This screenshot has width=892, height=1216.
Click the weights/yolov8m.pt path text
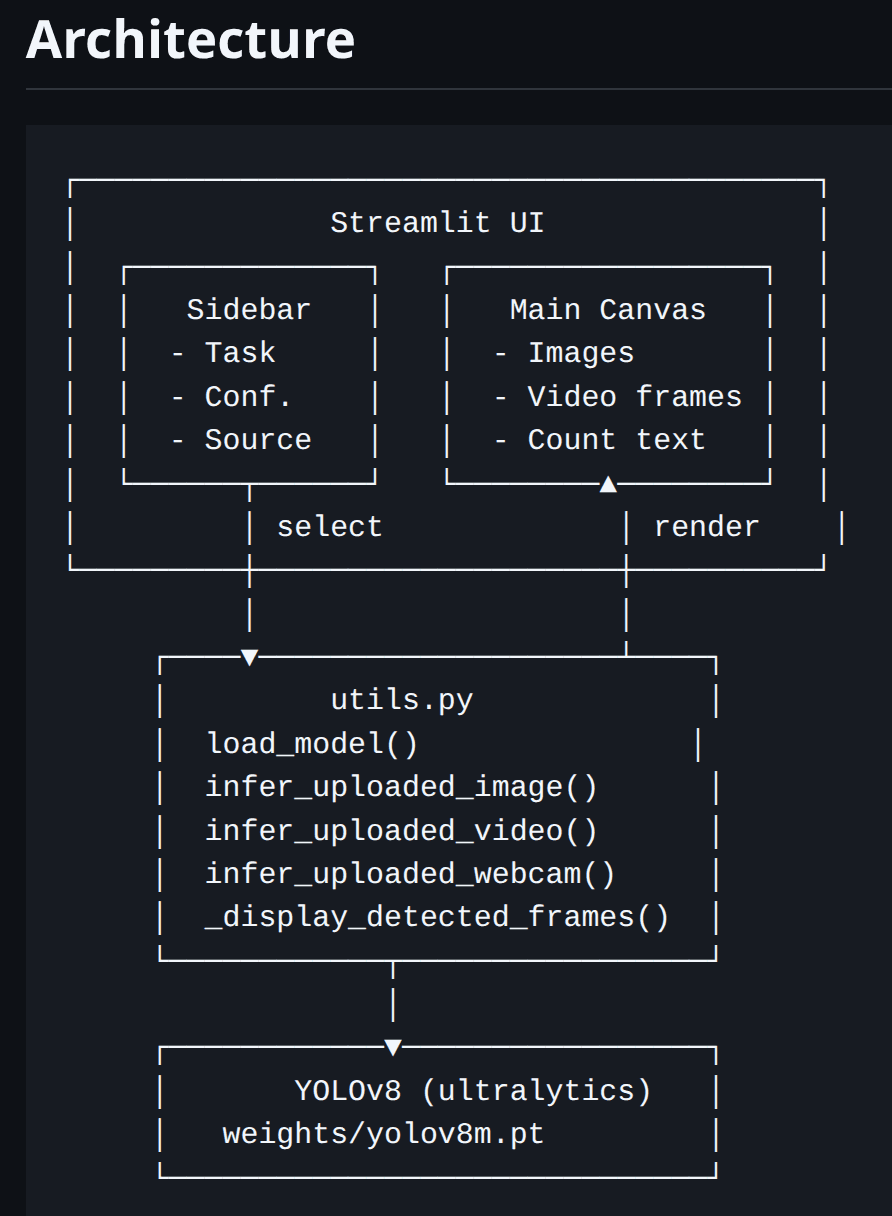click(383, 1135)
